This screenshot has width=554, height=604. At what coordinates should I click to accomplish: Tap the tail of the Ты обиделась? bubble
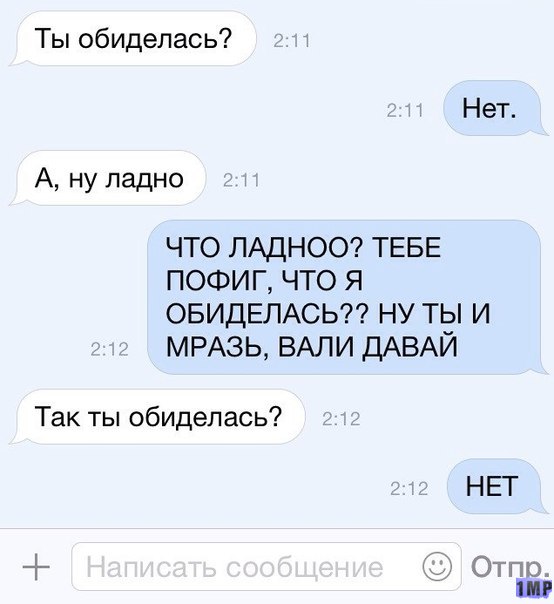(15, 60)
